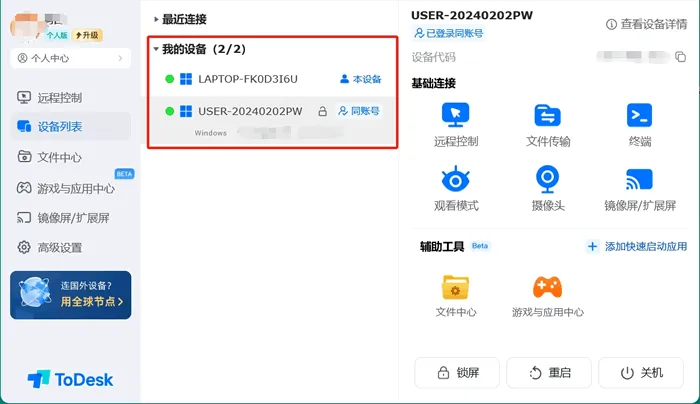This screenshot has height=404, width=700.
Task: Open 文件中心 in the sidebar
Action: (x=71, y=157)
